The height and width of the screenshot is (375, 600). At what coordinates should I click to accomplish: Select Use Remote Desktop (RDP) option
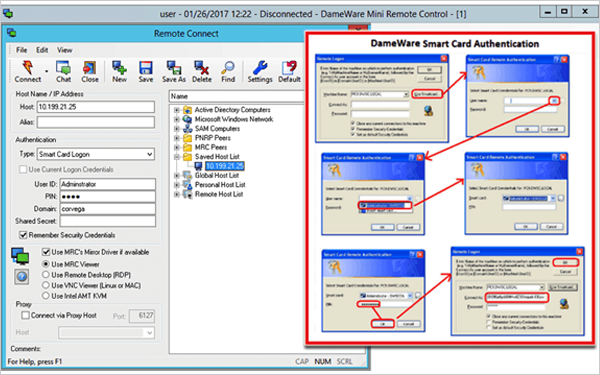point(46,275)
